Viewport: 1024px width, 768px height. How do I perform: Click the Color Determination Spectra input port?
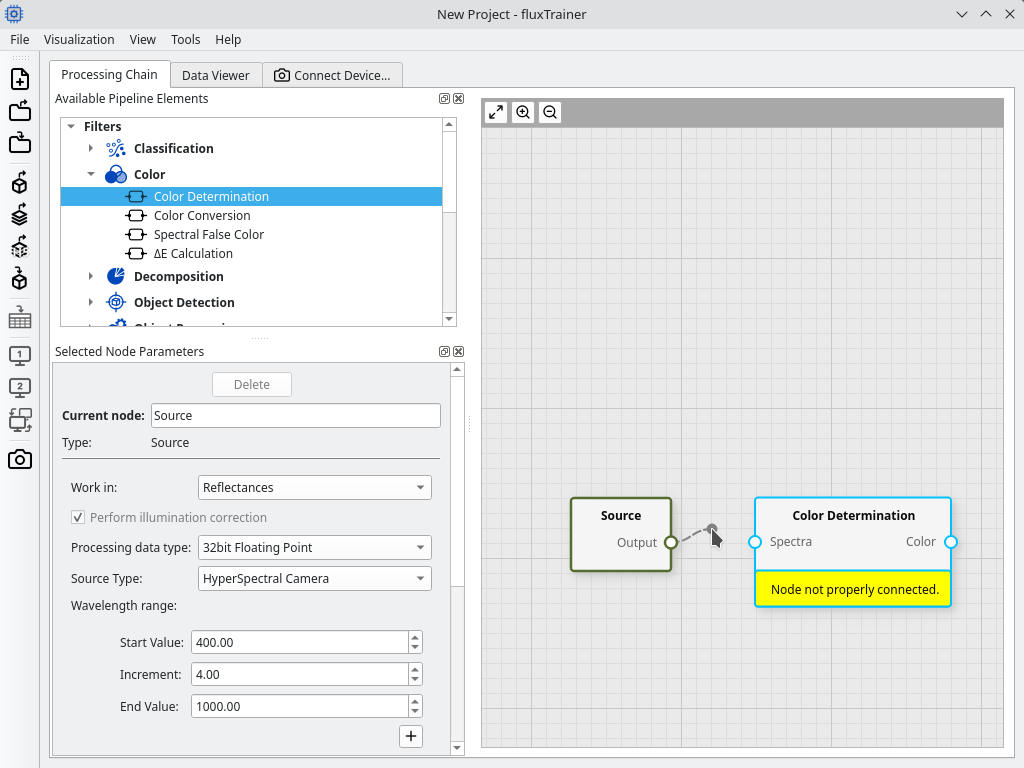click(755, 542)
